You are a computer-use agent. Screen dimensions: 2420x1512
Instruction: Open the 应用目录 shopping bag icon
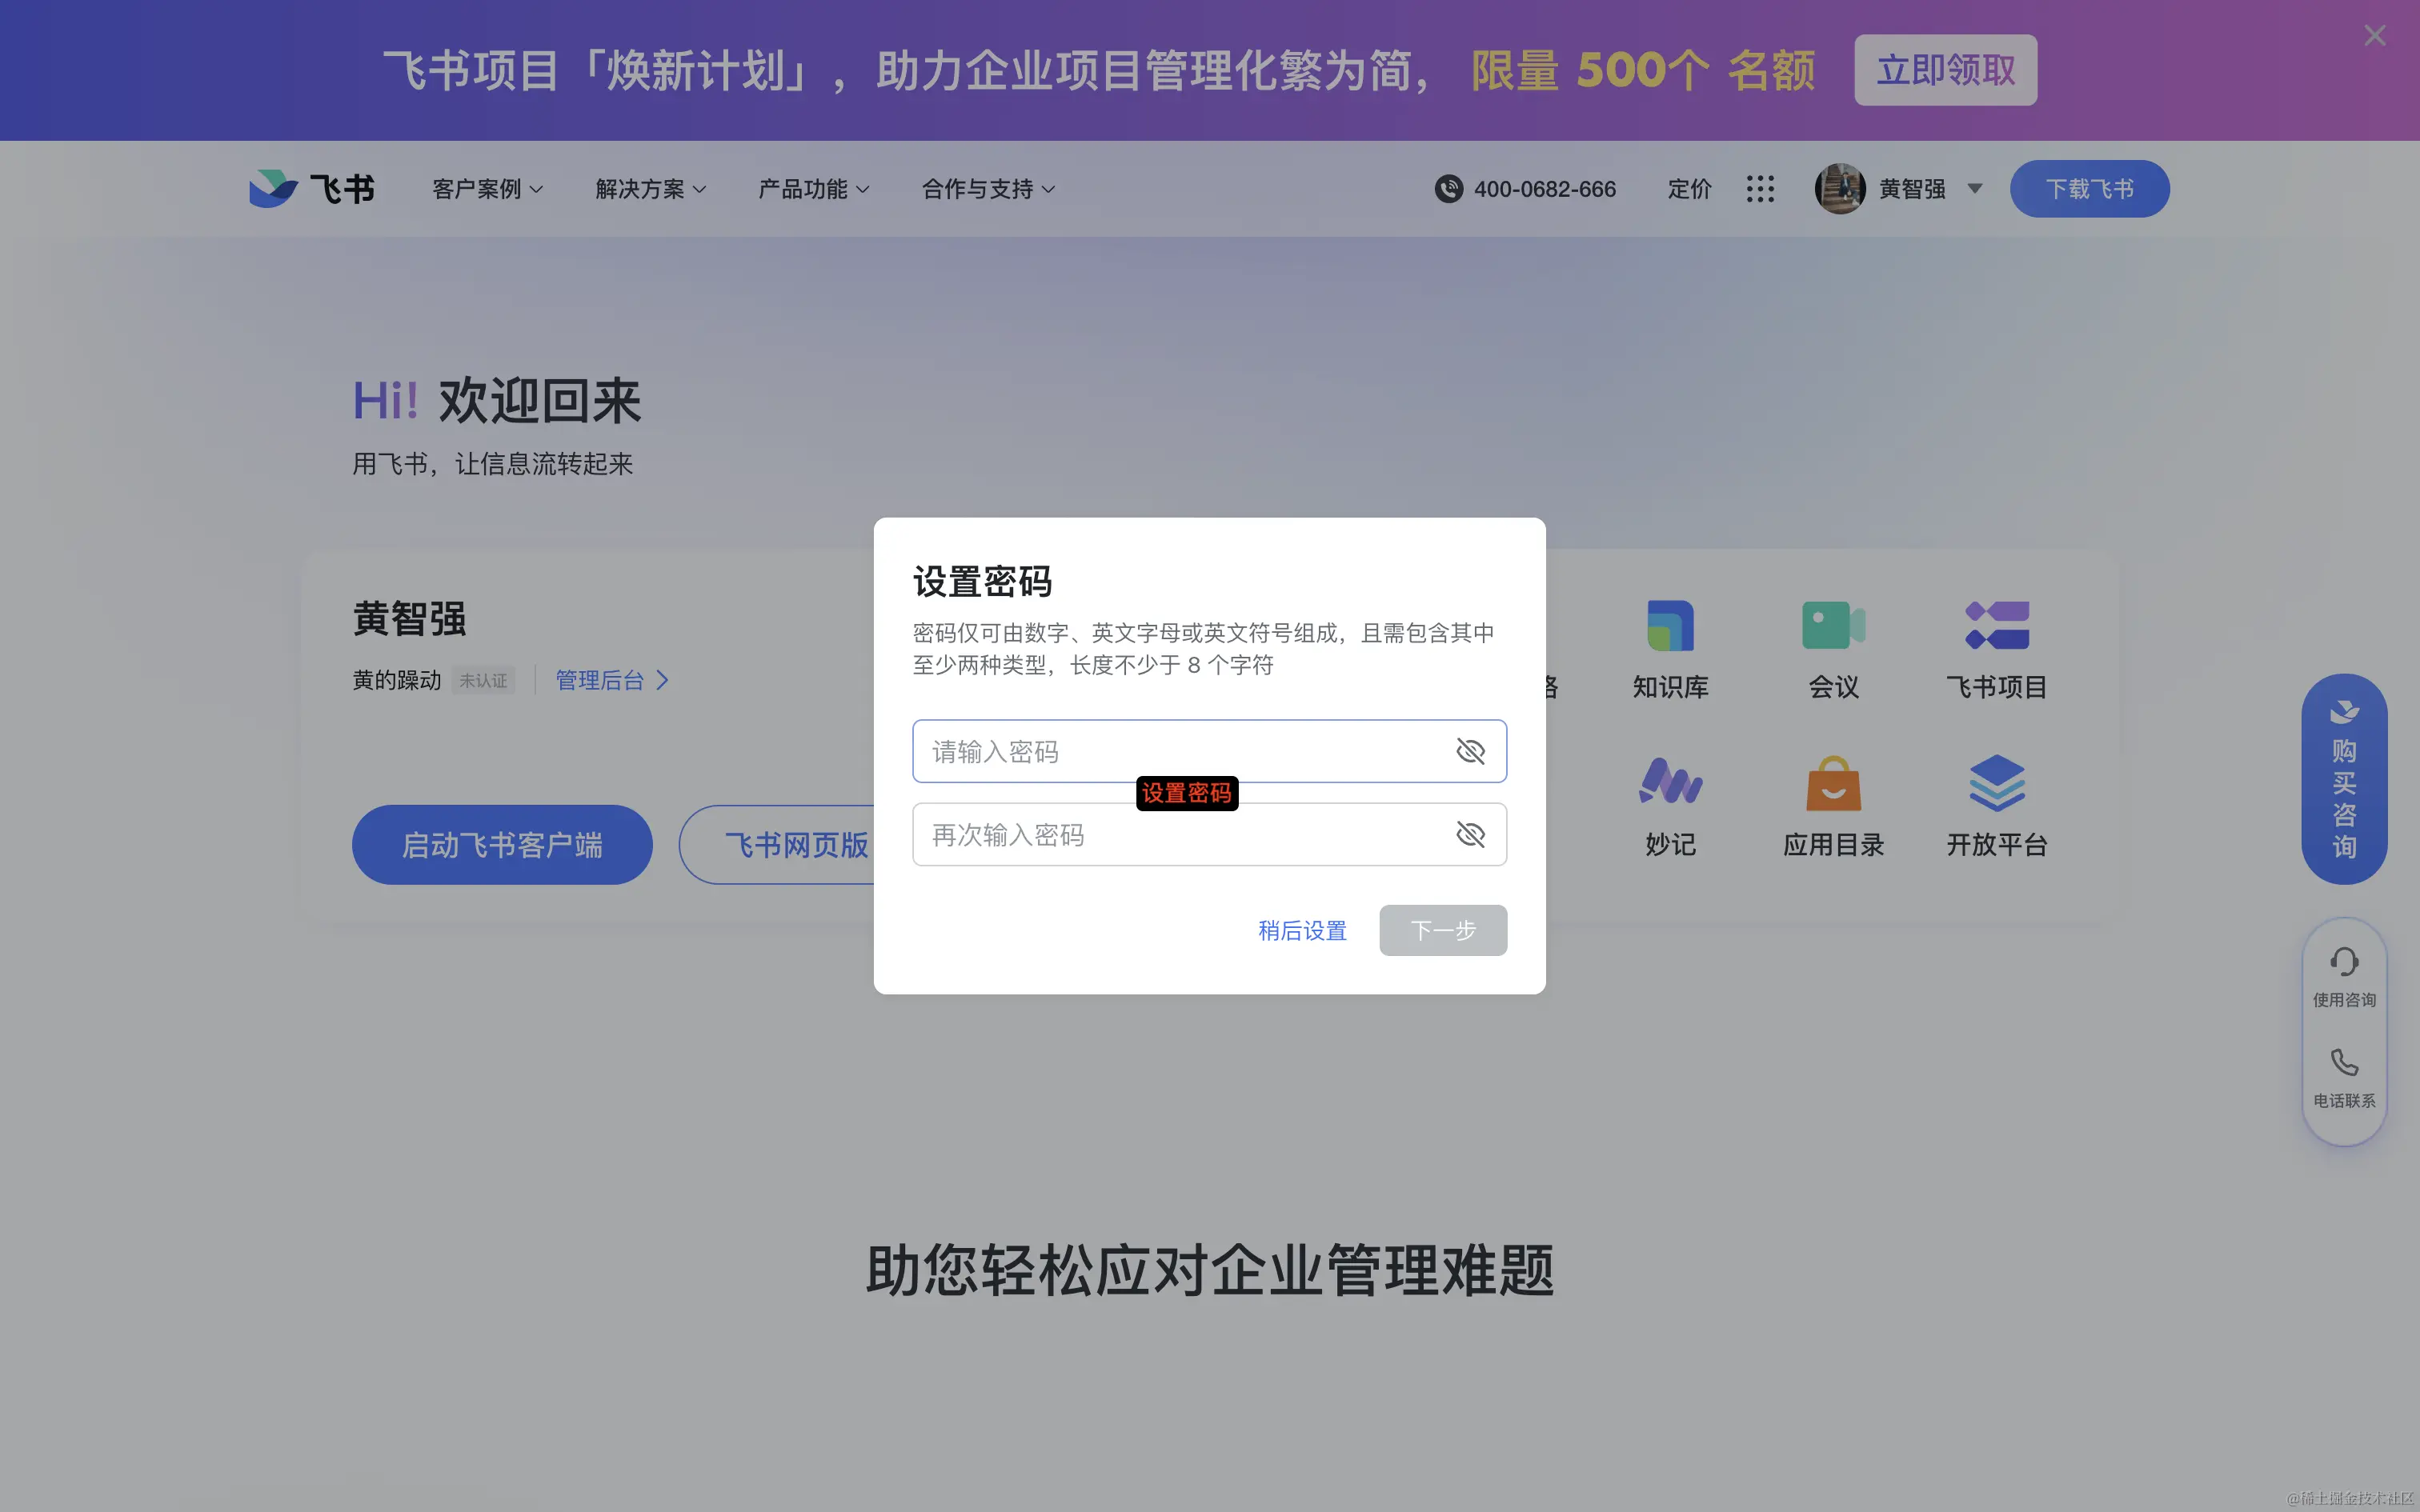(x=1833, y=783)
